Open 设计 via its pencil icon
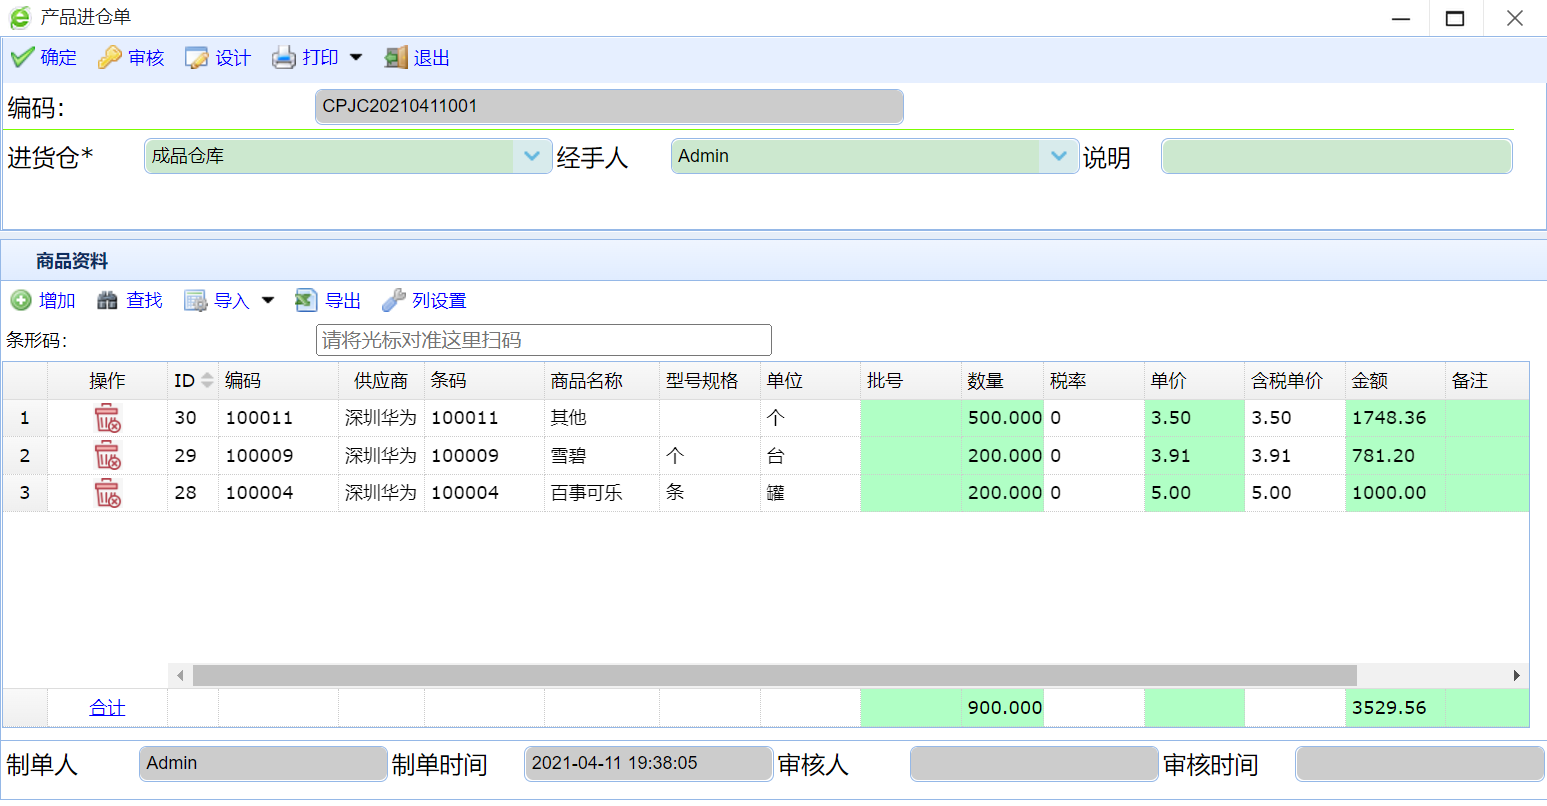Image resolution: width=1547 pixels, height=806 pixels. (197, 58)
